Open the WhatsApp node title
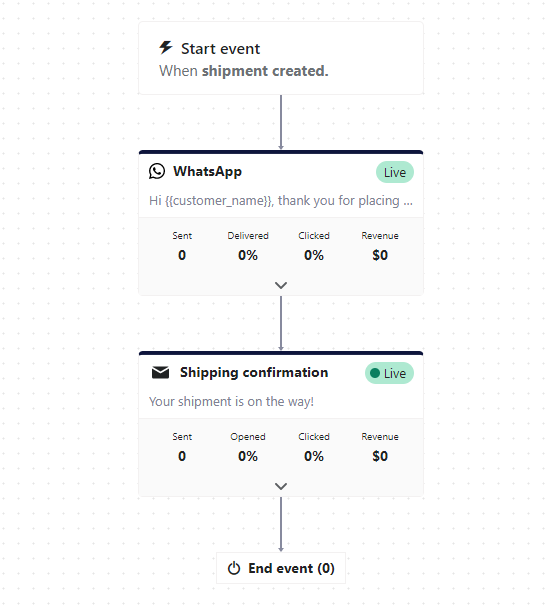 coord(207,171)
